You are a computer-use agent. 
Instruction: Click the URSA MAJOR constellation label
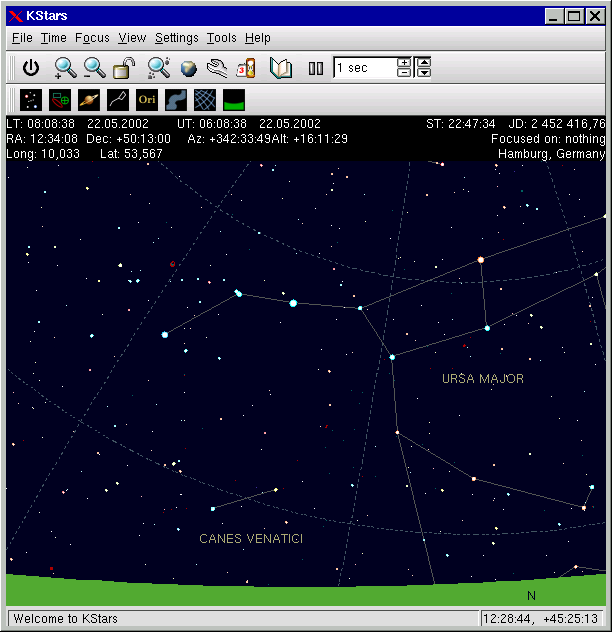pos(483,379)
